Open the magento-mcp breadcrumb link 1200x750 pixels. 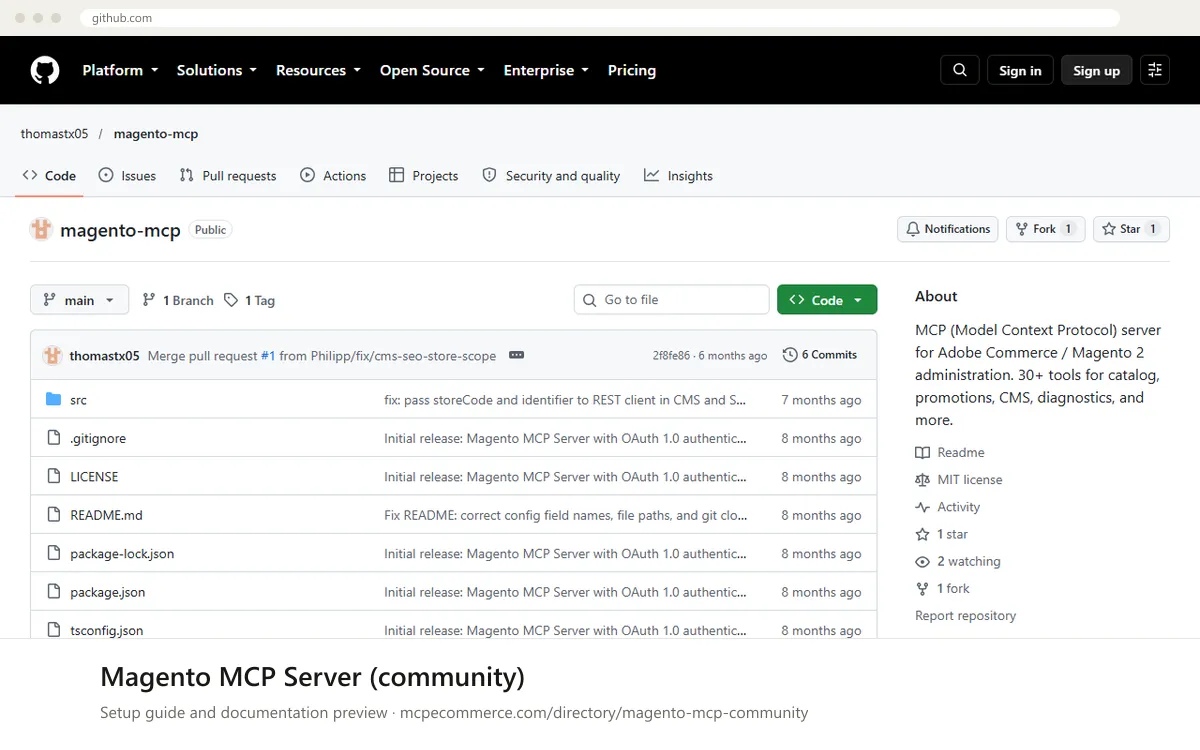[156, 134]
